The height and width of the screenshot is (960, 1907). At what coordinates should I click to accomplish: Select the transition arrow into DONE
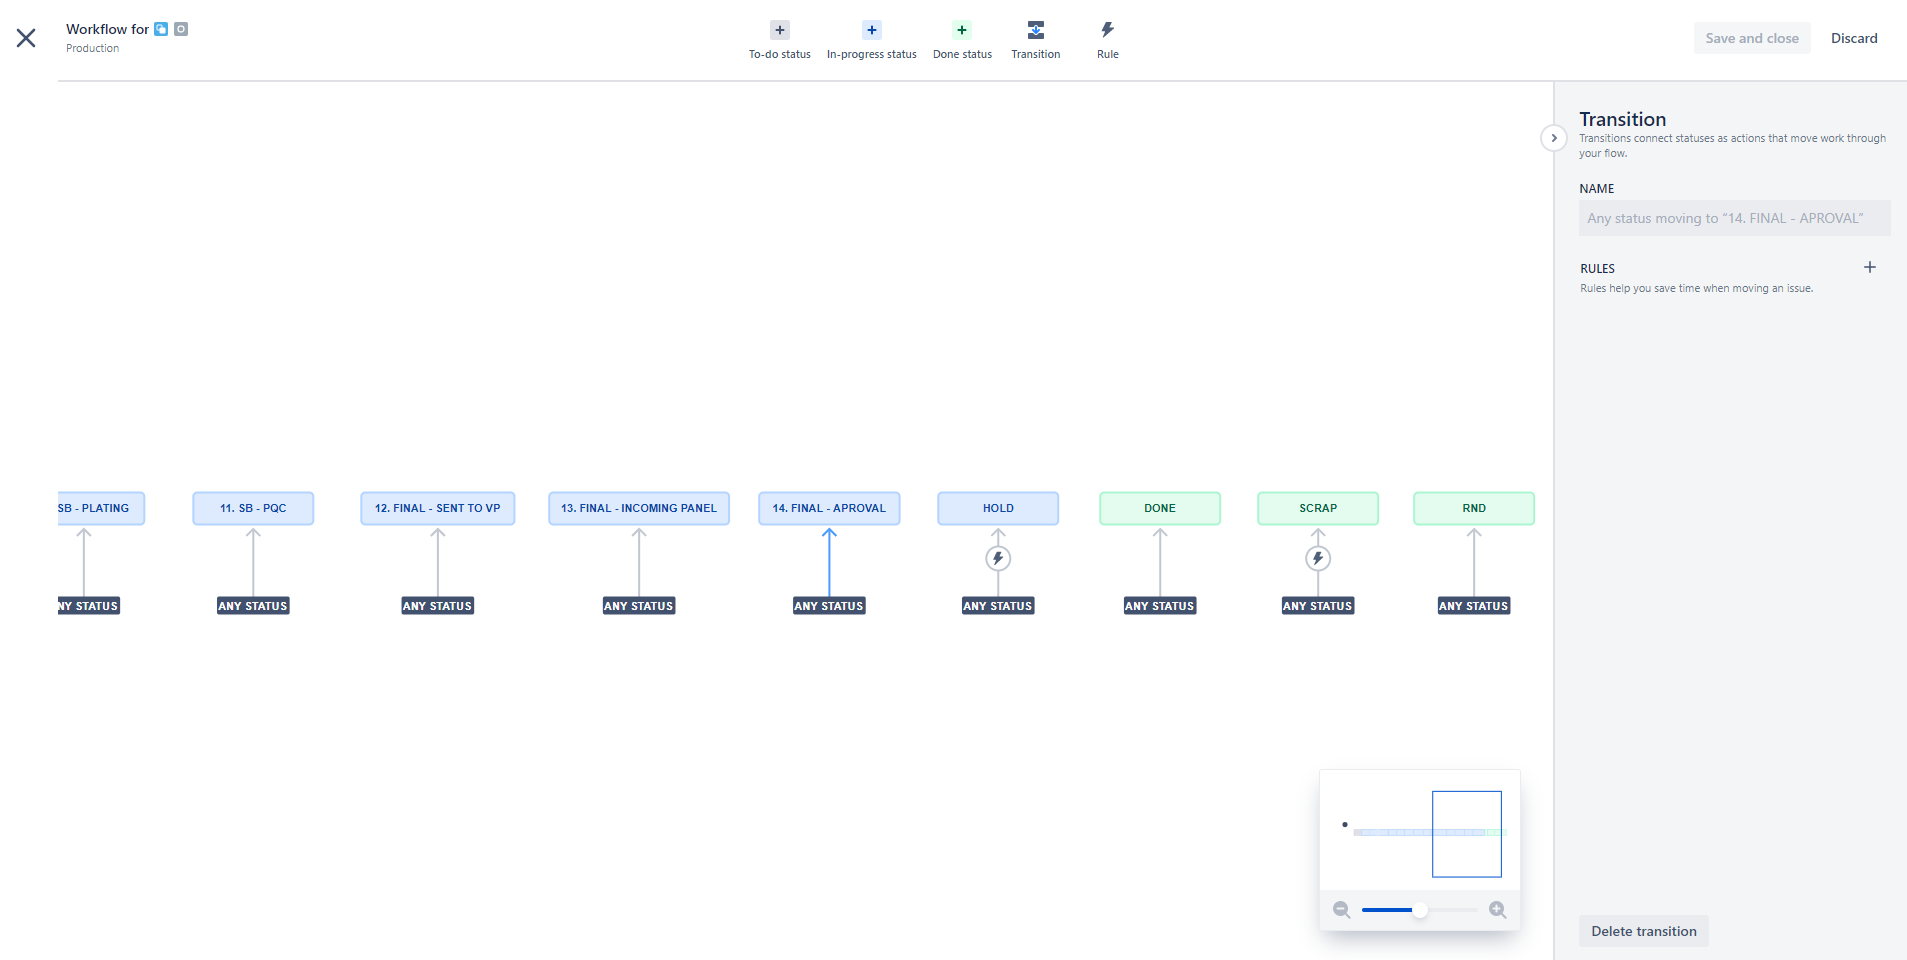coord(1160,562)
